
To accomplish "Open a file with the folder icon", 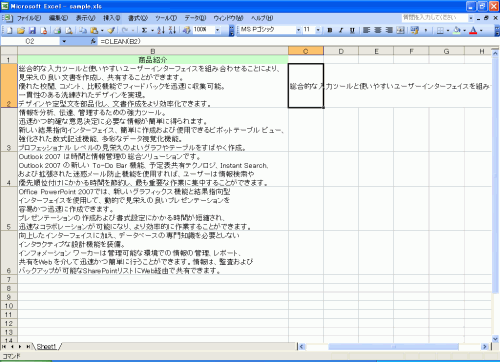I will [21, 30].
